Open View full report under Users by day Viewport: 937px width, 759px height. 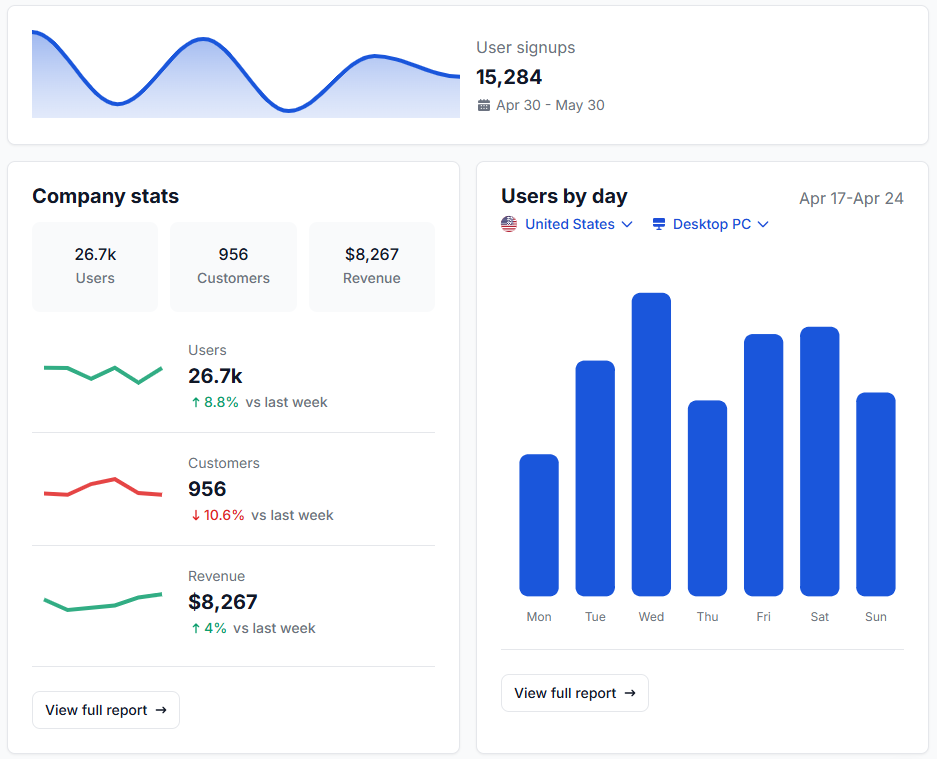point(575,693)
